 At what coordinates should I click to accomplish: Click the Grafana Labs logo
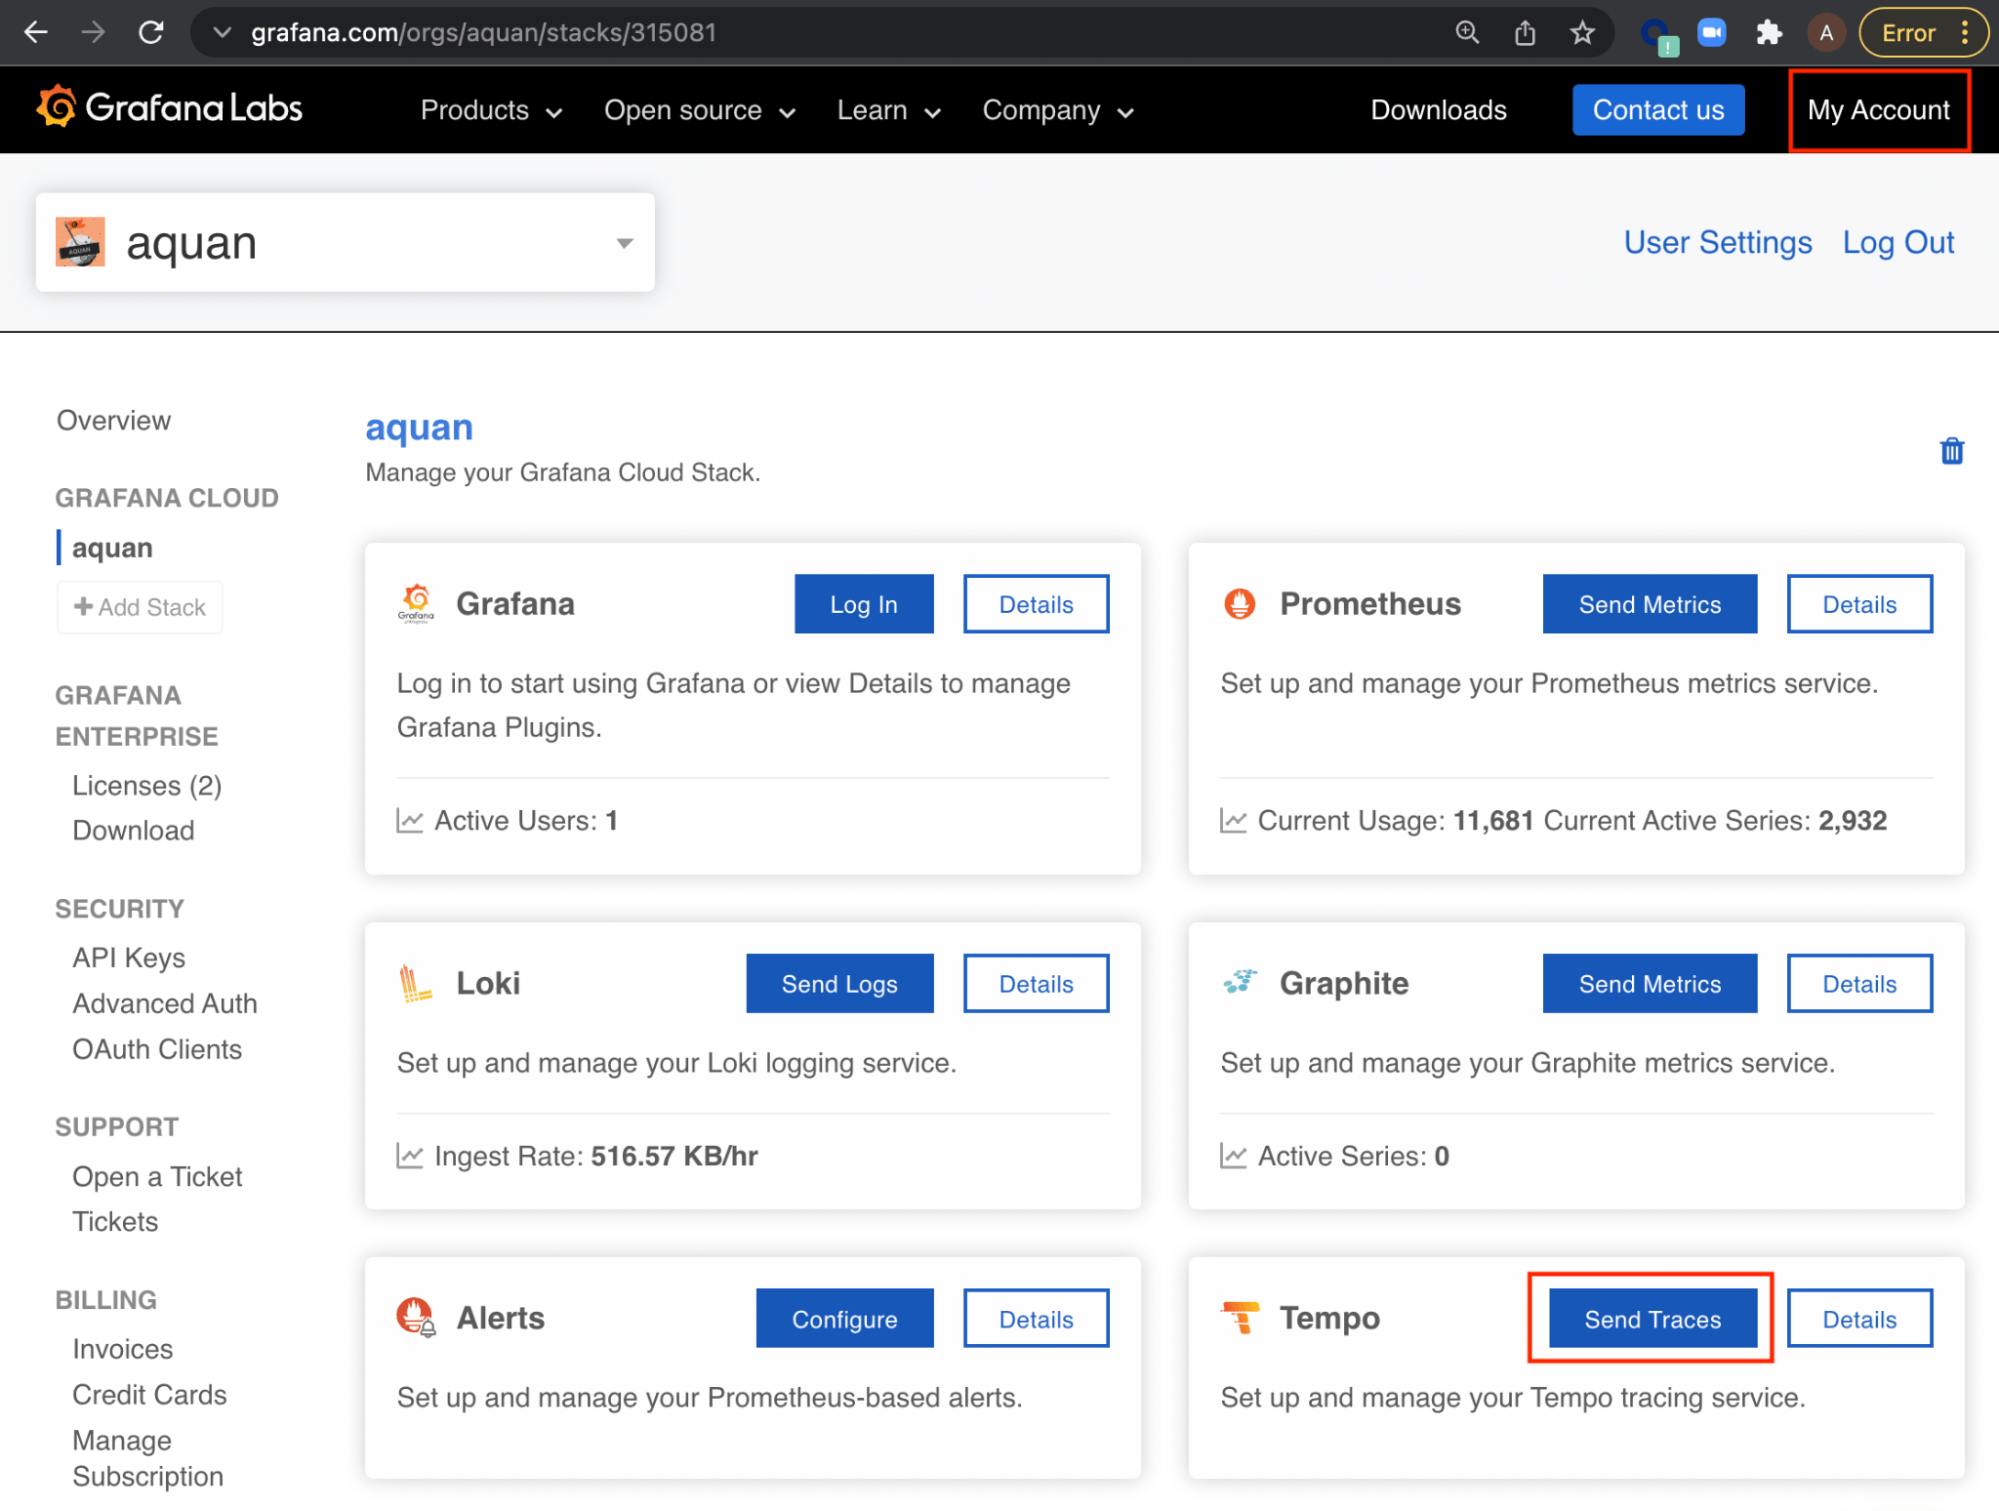[x=168, y=108]
